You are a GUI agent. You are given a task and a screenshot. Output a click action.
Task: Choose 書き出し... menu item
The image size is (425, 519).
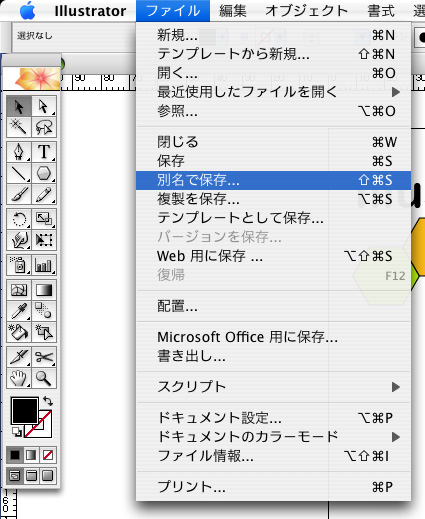pos(273,356)
